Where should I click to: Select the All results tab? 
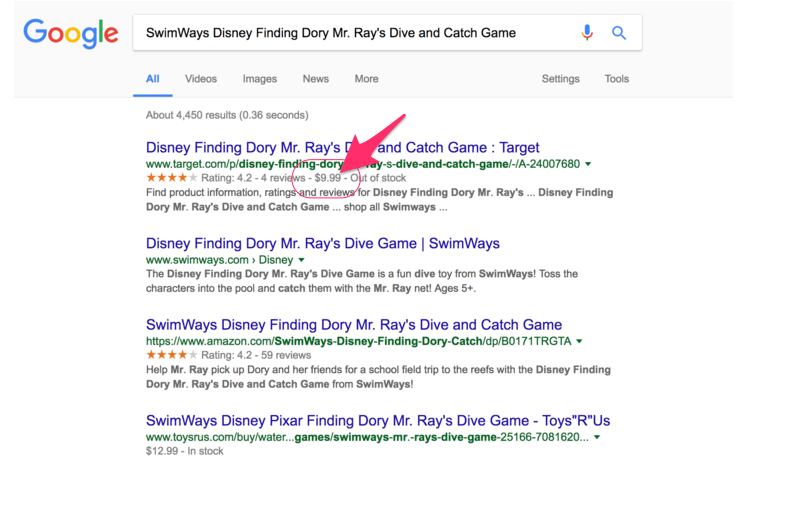point(152,79)
